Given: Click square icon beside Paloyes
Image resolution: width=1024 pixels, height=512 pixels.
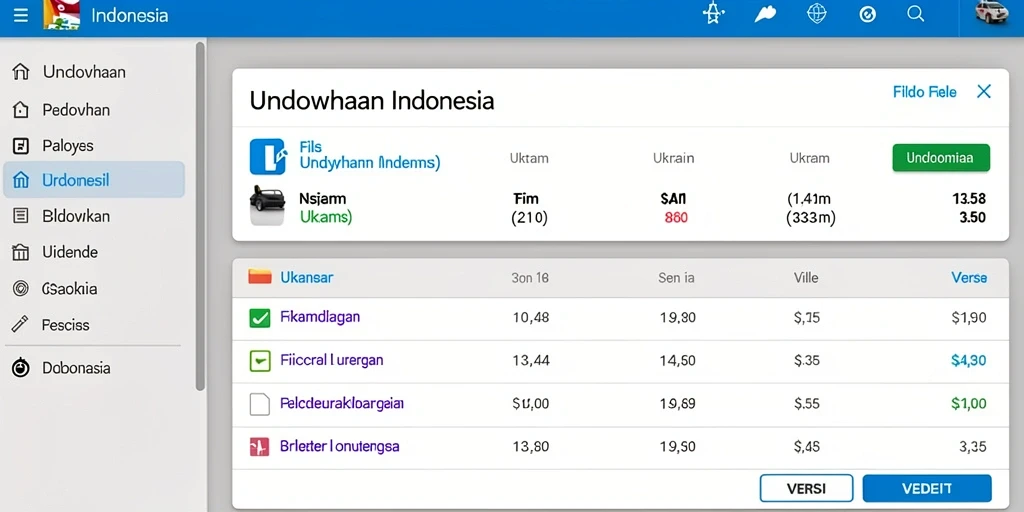Looking at the screenshot, I should (21, 146).
